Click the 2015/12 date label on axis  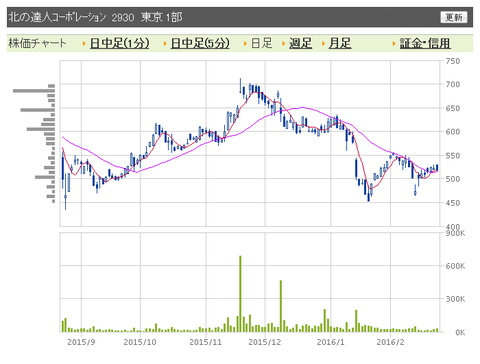265,342
